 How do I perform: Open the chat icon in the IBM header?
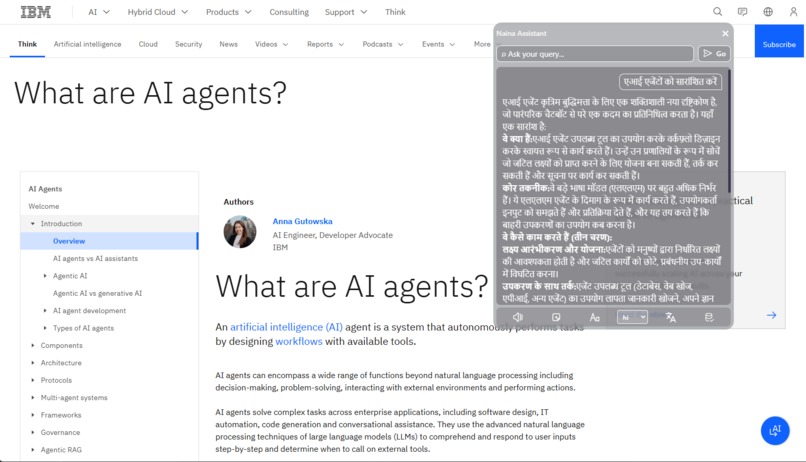click(742, 12)
